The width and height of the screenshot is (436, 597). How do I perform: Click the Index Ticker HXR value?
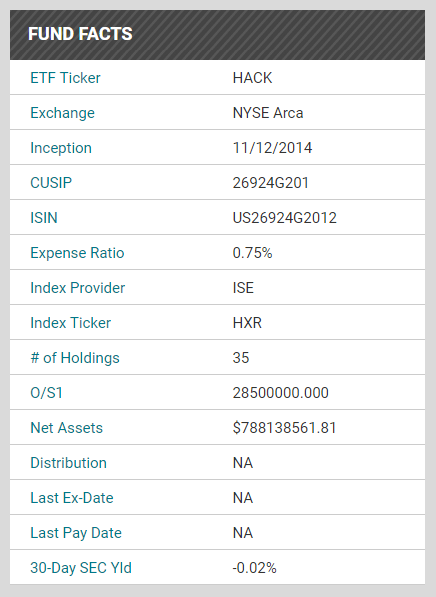[x=247, y=323]
